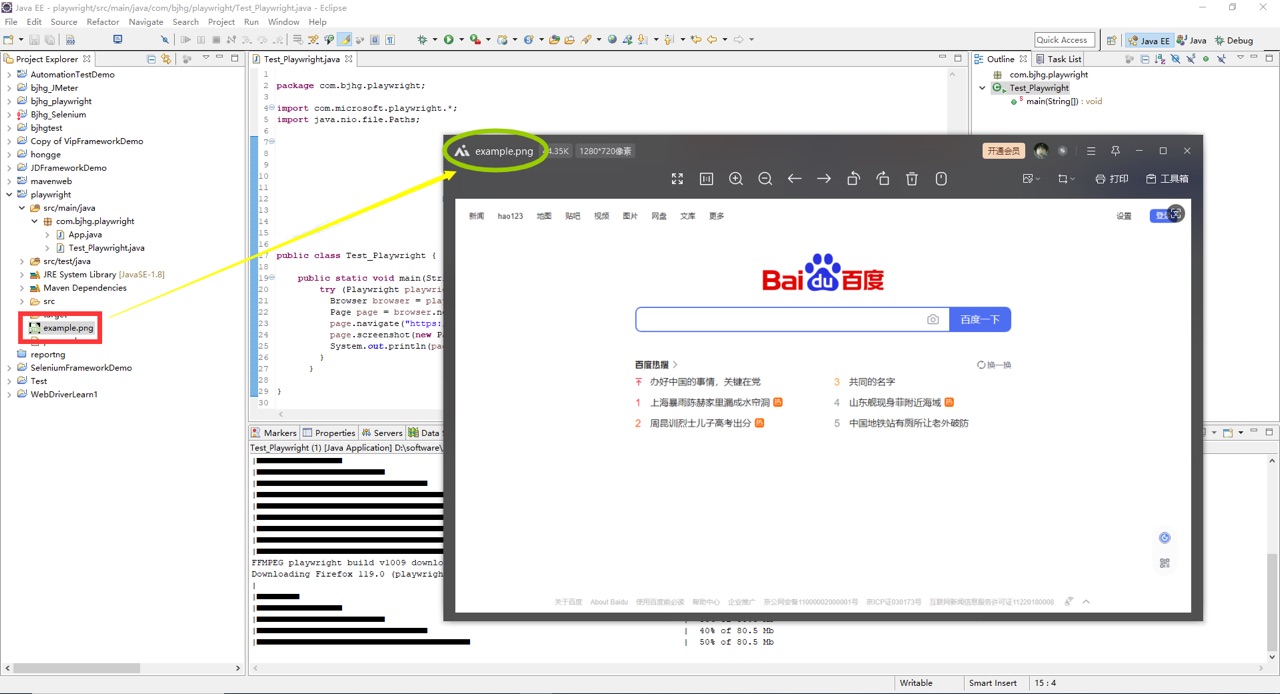Switch to Debug perspective
The width and height of the screenshot is (1280, 694).
coord(1233,41)
